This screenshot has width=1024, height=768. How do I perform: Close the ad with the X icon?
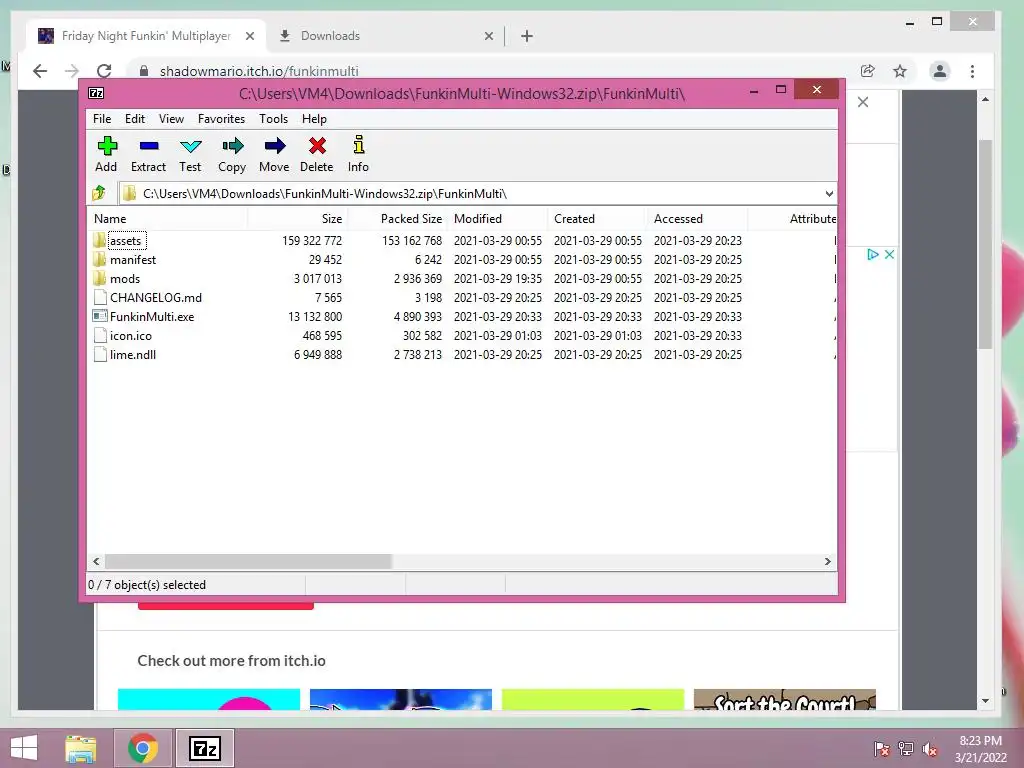pyautogui.click(x=889, y=255)
